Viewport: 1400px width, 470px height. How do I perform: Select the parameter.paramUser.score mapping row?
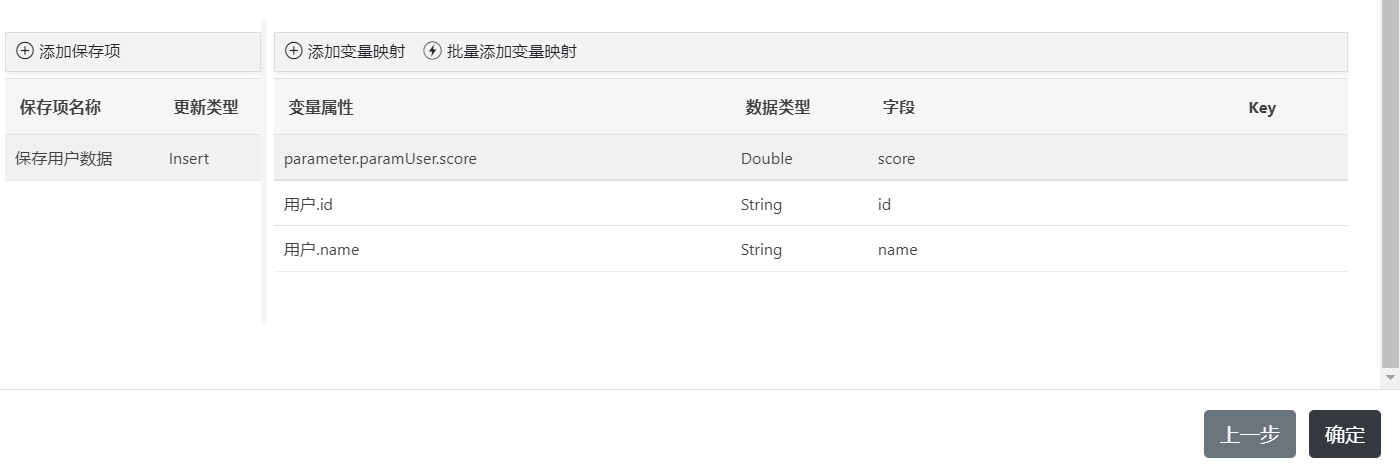click(x=380, y=158)
